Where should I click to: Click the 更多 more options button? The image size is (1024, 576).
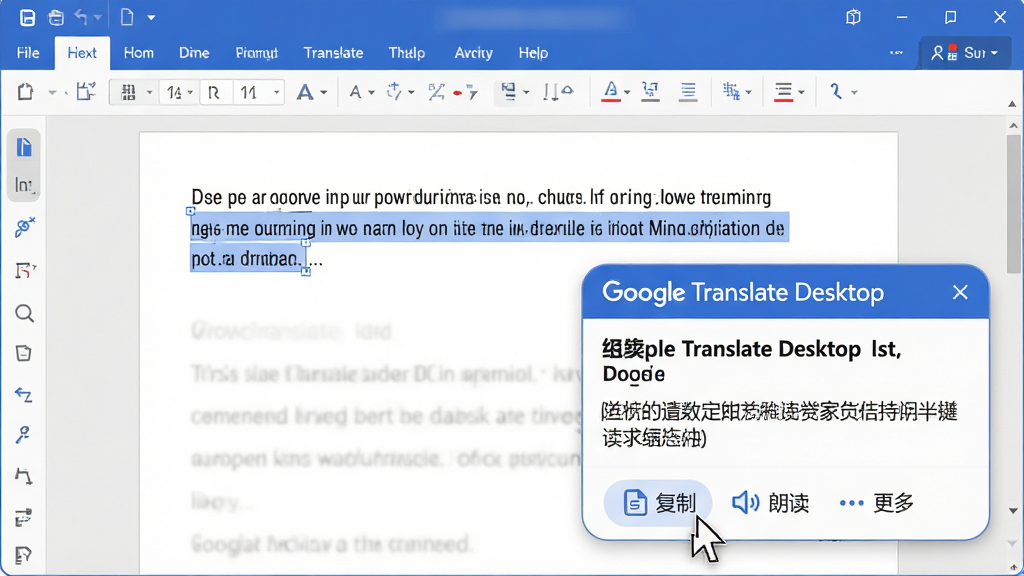pyautogui.click(x=876, y=503)
